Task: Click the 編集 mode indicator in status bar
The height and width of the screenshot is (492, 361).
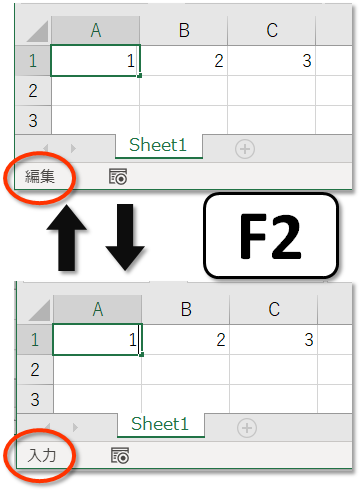Action: [40, 176]
